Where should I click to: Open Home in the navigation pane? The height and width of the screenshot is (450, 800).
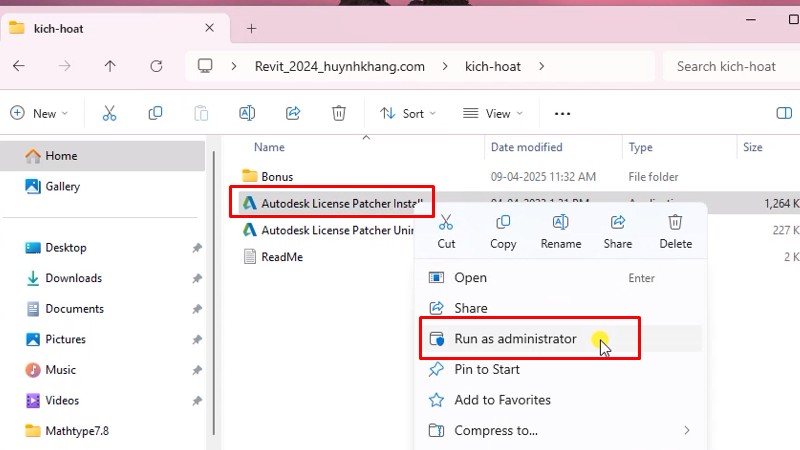pos(103,156)
